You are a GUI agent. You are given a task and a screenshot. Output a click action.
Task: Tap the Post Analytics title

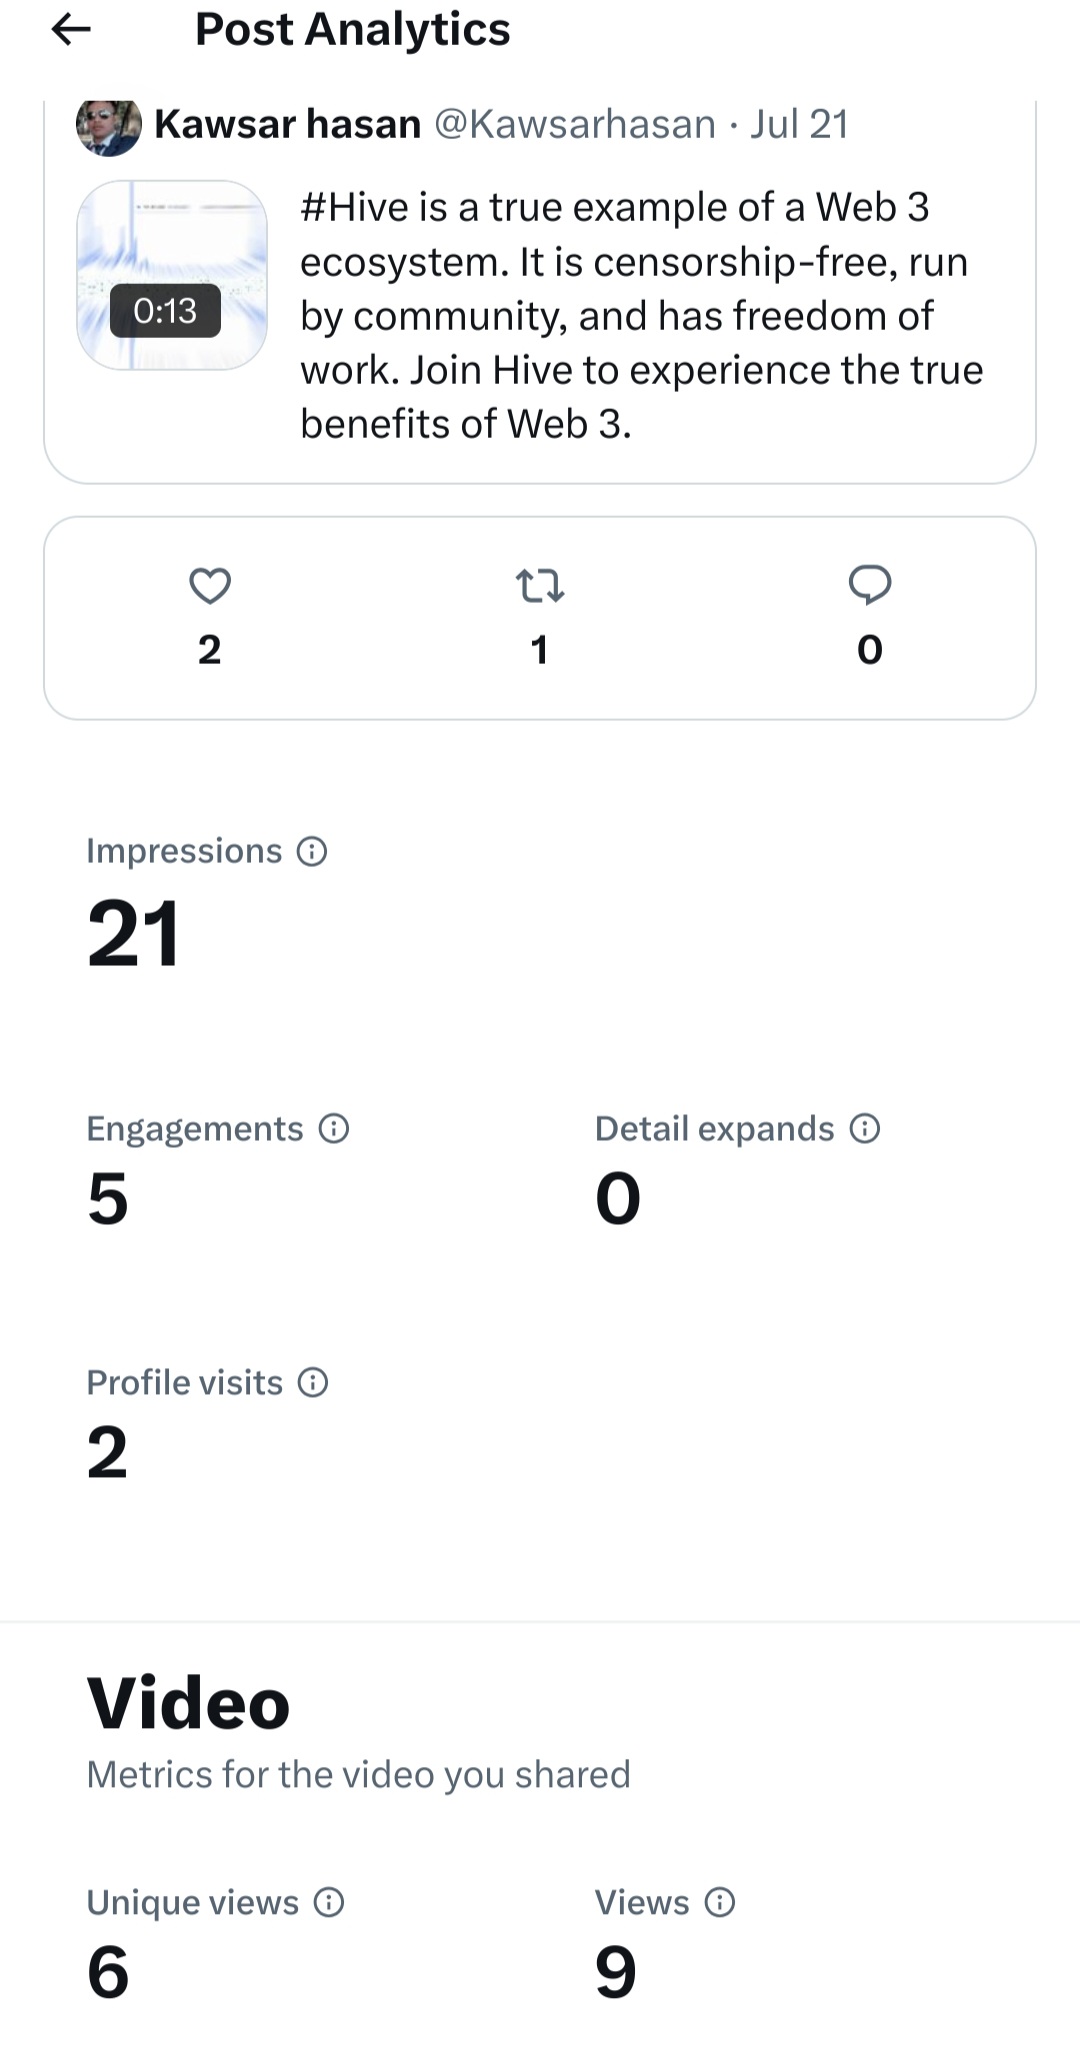click(352, 29)
